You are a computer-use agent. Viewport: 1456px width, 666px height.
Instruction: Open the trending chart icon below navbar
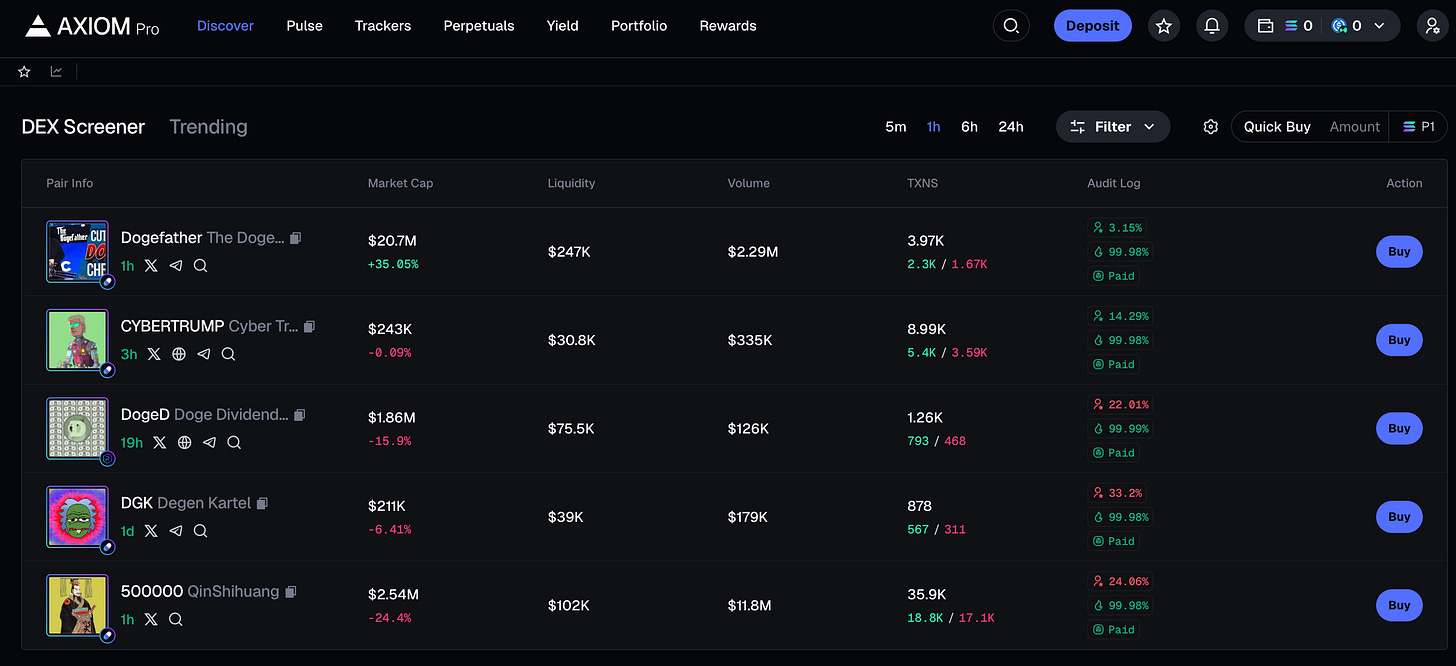56,71
